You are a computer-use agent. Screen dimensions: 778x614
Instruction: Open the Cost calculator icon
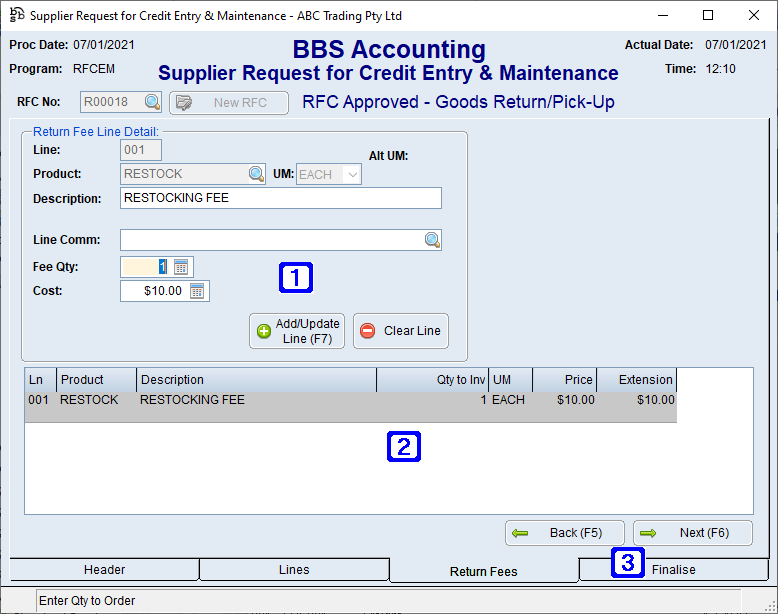tap(197, 291)
